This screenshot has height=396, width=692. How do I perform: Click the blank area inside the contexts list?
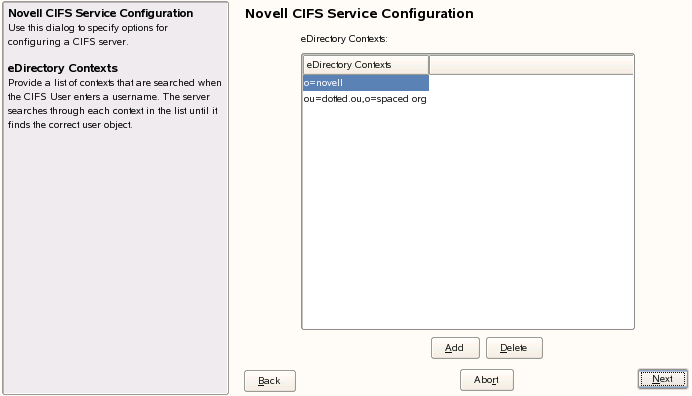tap(468, 216)
